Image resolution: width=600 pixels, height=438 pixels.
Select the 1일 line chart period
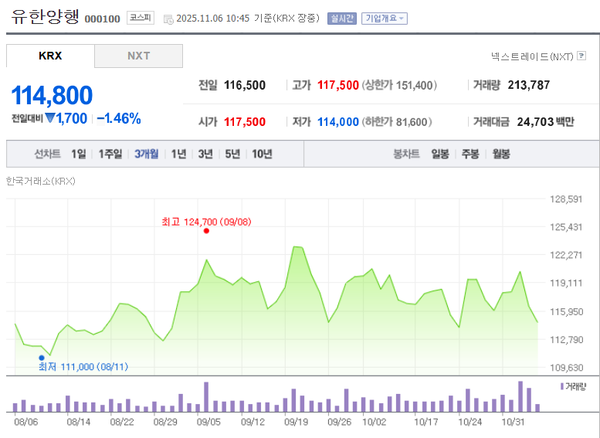[79, 154]
